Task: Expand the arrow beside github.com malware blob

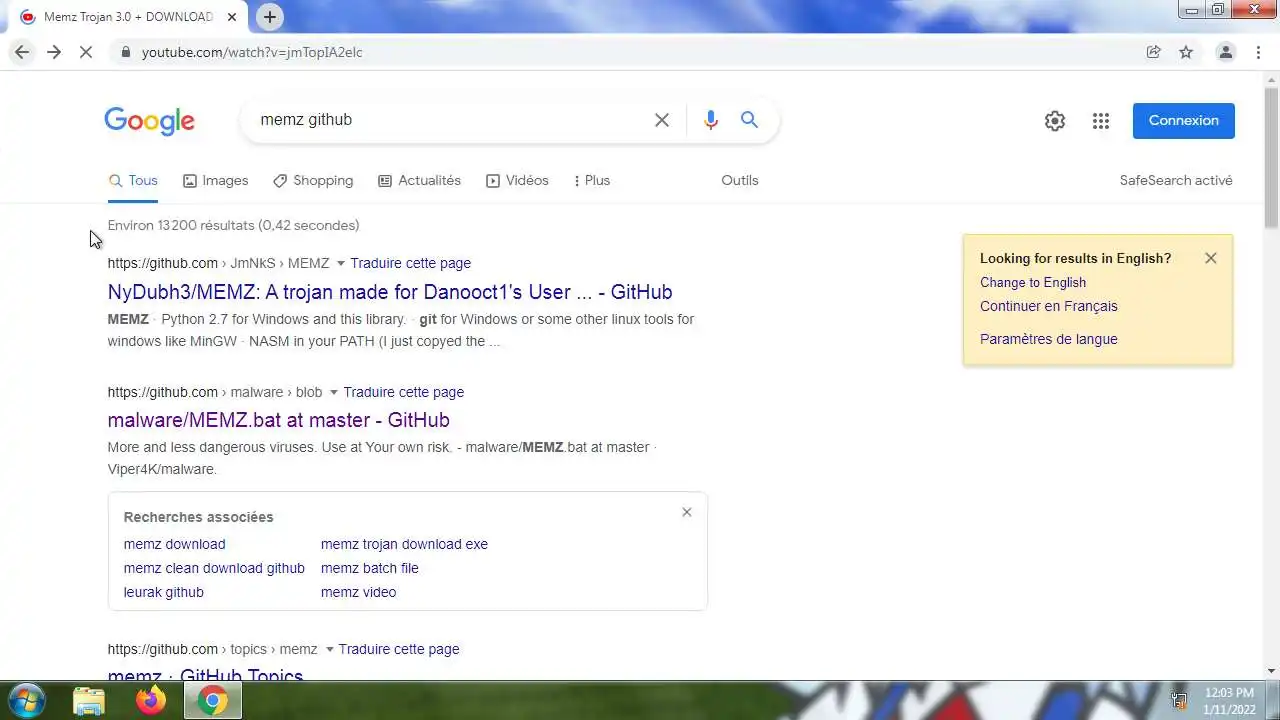Action: click(333, 393)
